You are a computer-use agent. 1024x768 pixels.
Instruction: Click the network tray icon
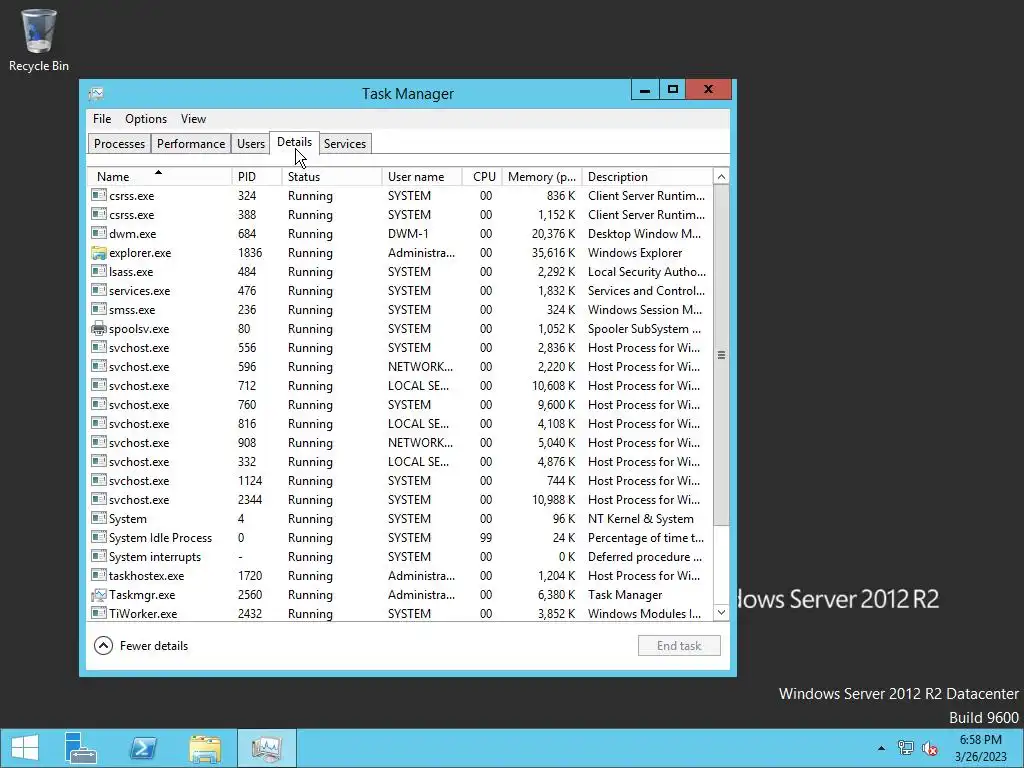pyautogui.click(x=906, y=748)
